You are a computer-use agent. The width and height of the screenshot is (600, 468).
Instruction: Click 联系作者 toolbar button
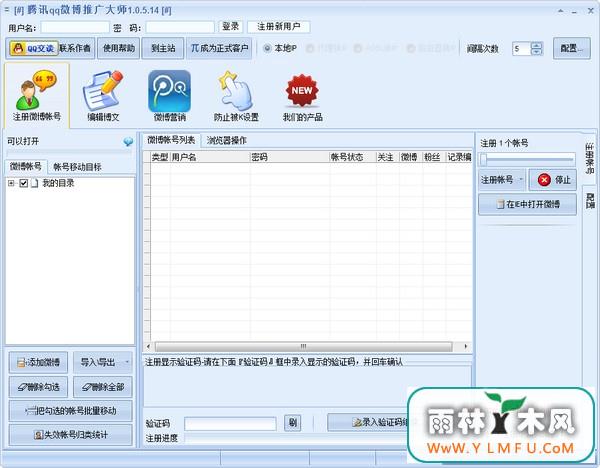point(75,48)
